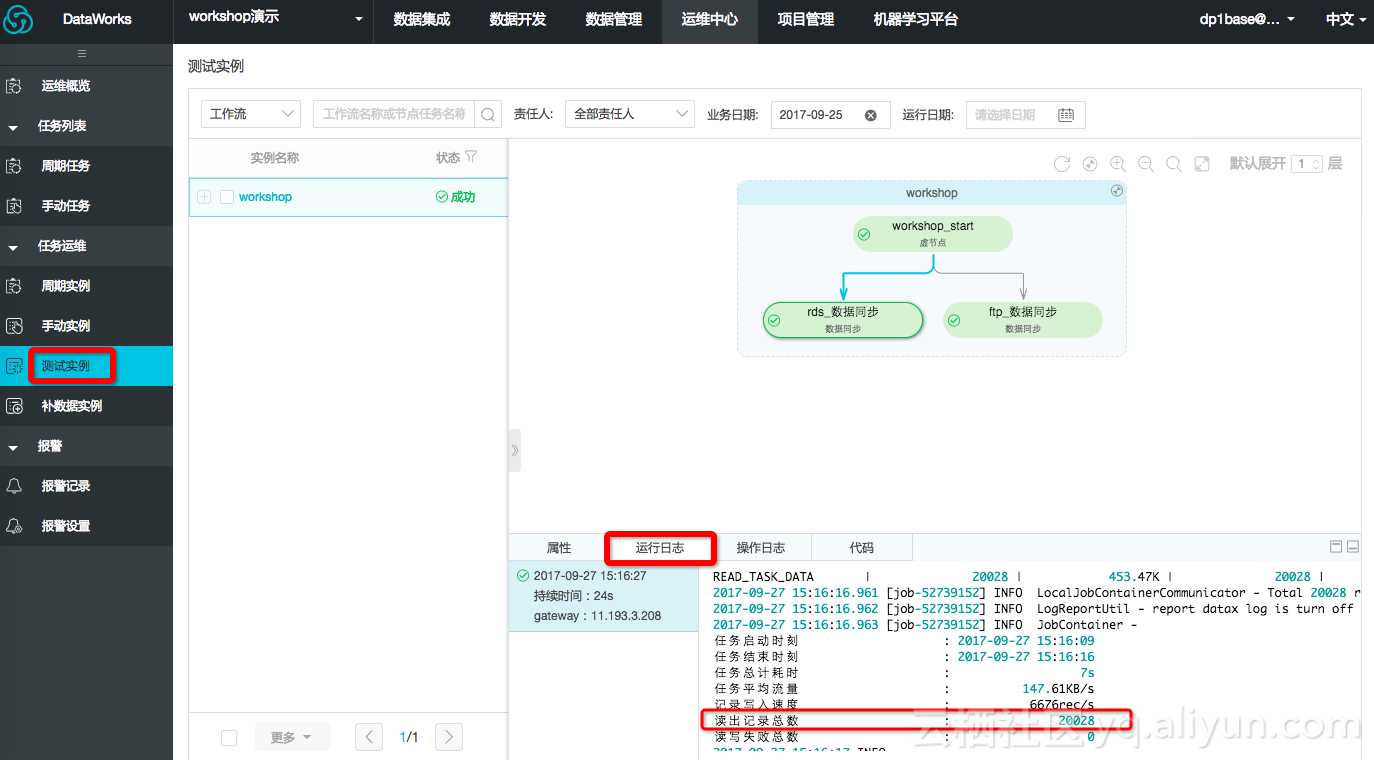The height and width of the screenshot is (760, 1374).
Task: Click the 补数据实例 sidebar icon
Action: pos(14,406)
